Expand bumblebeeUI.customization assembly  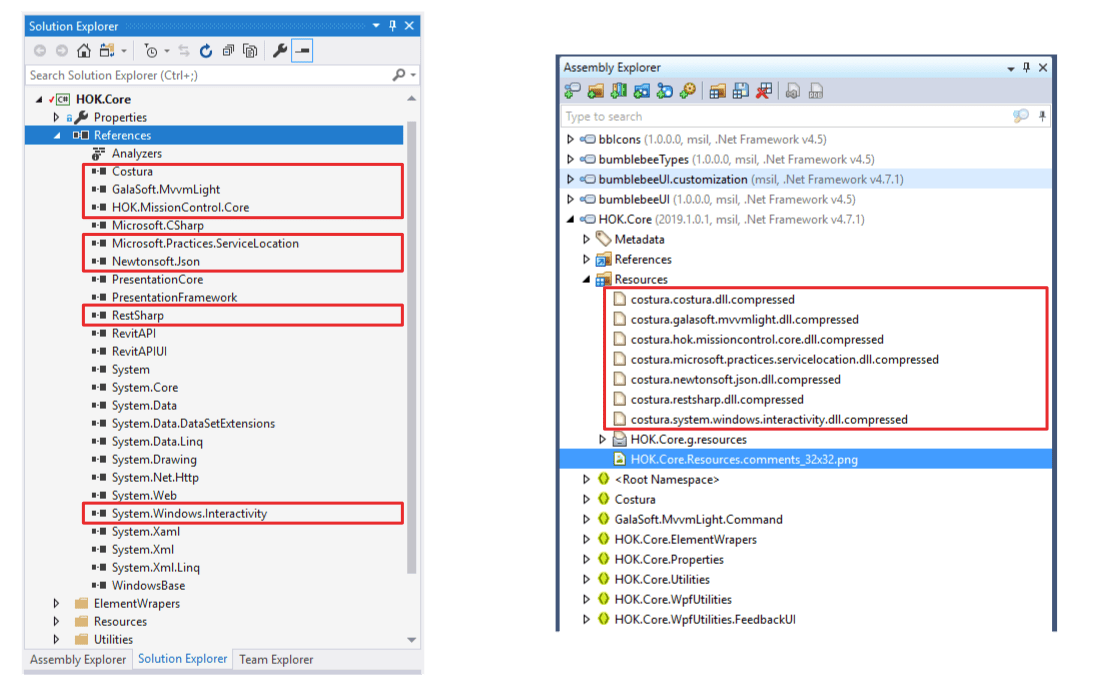(x=570, y=179)
